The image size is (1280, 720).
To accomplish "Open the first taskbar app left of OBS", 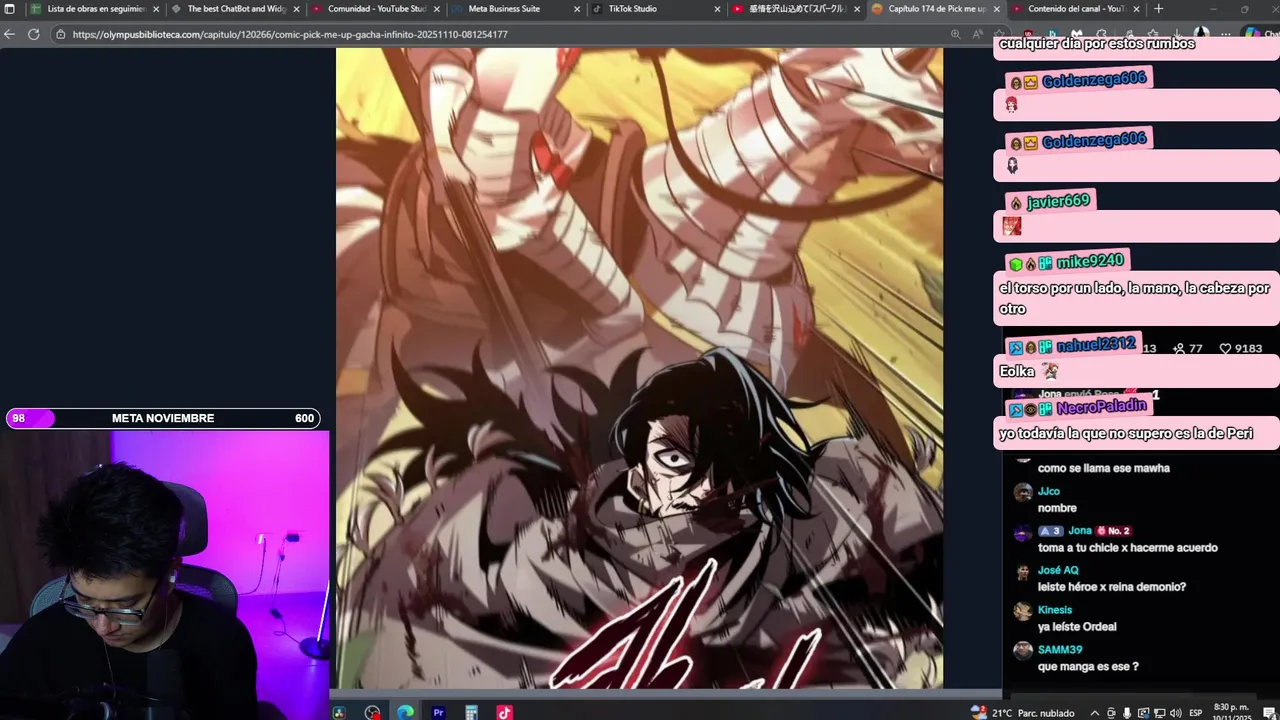I will [x=340, y=713].
